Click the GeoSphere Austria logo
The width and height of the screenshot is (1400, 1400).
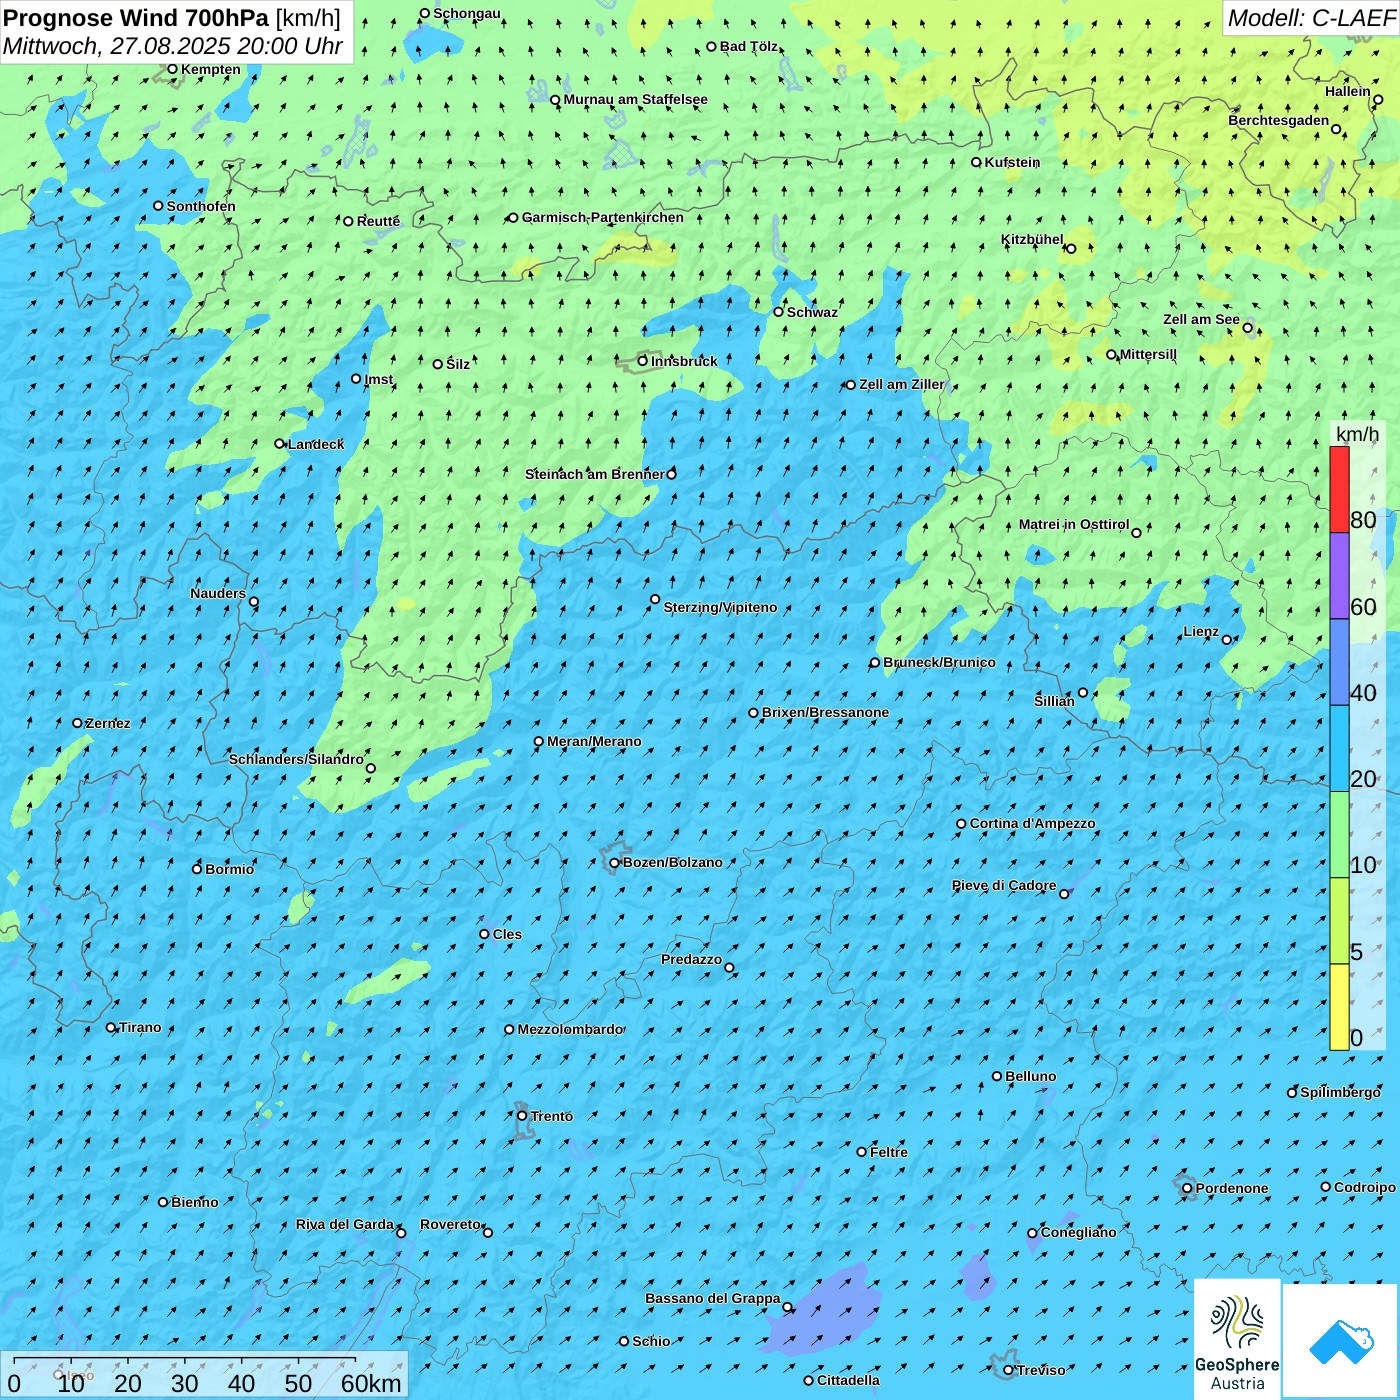[x=1237, y=1339]
